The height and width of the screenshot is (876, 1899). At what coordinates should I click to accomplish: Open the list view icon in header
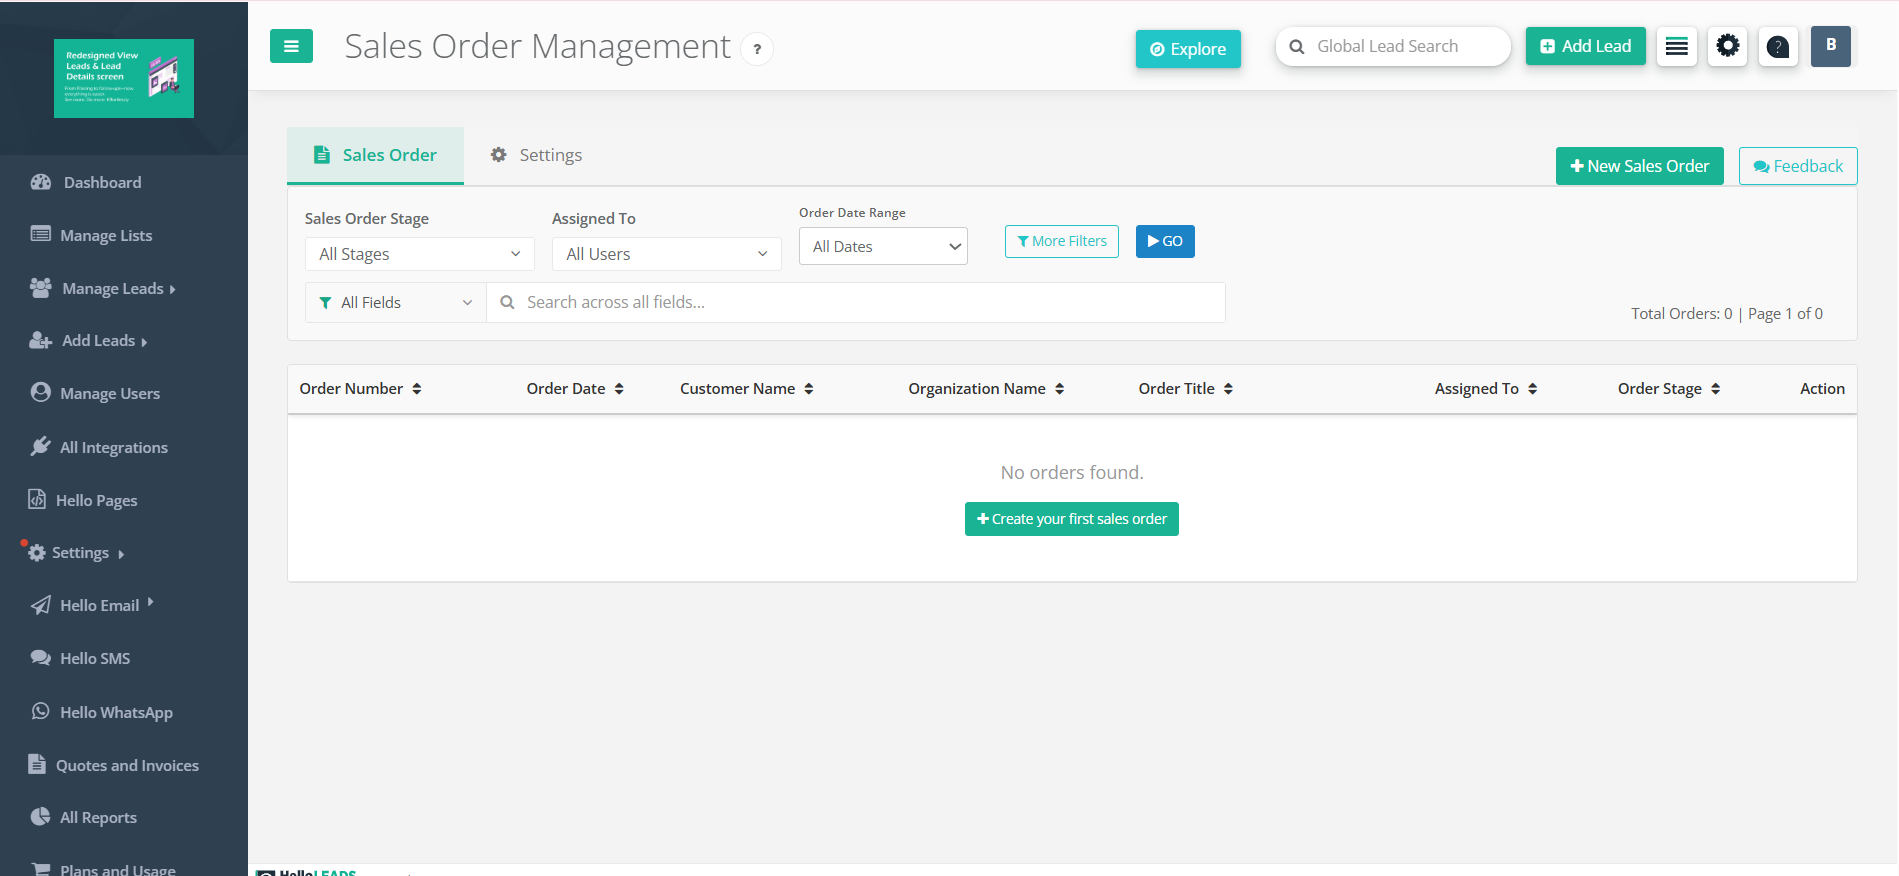click(1677, 46)
